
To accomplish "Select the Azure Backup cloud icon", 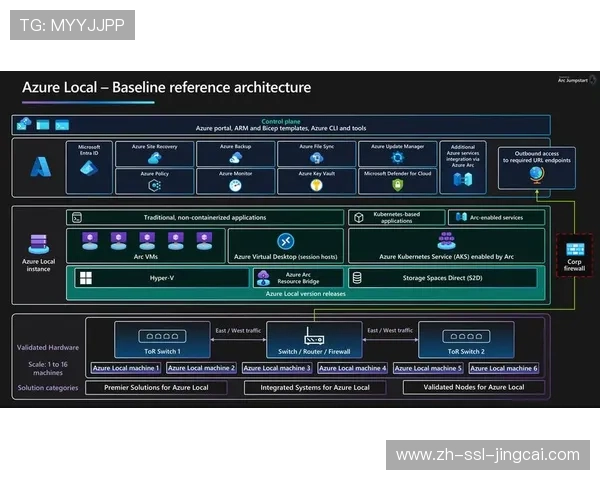I will point(237,158).
